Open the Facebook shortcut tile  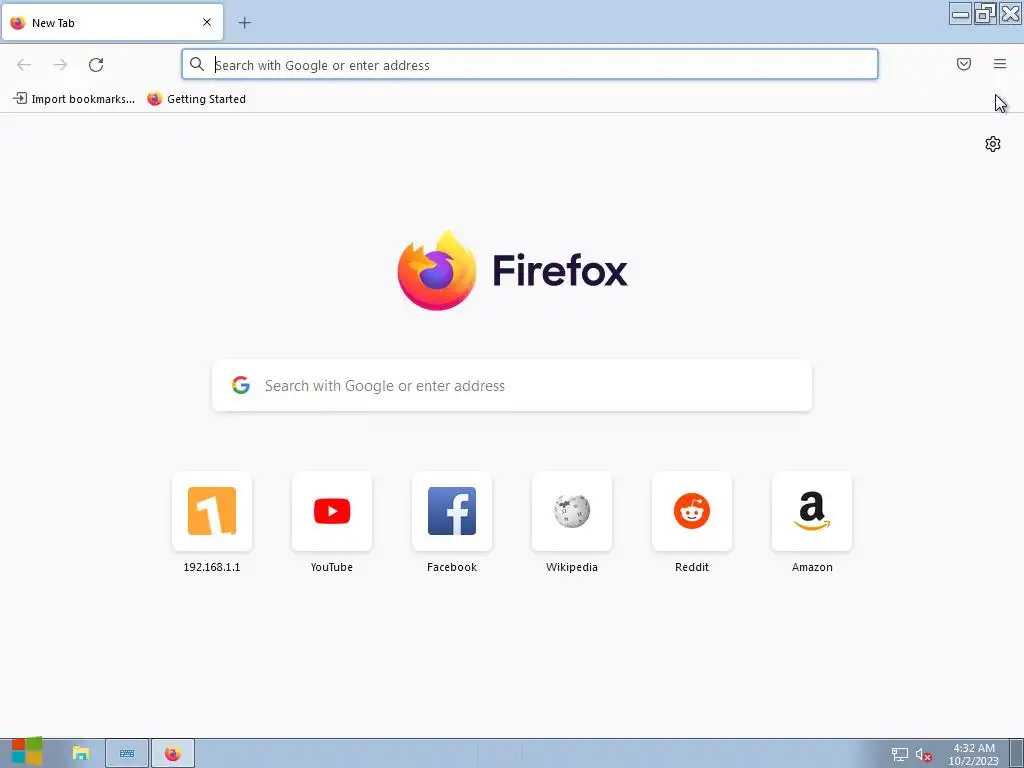452,511
